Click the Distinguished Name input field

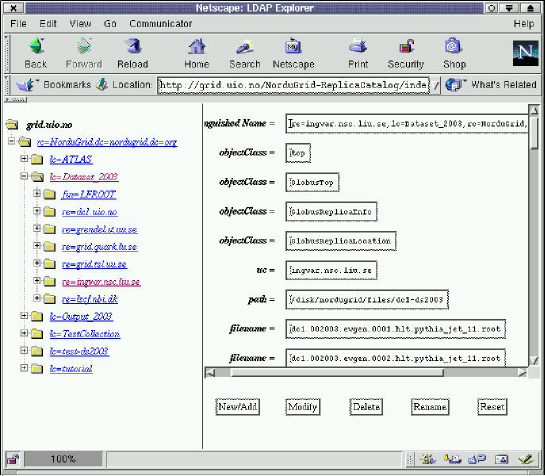click(x=407, y=123)
